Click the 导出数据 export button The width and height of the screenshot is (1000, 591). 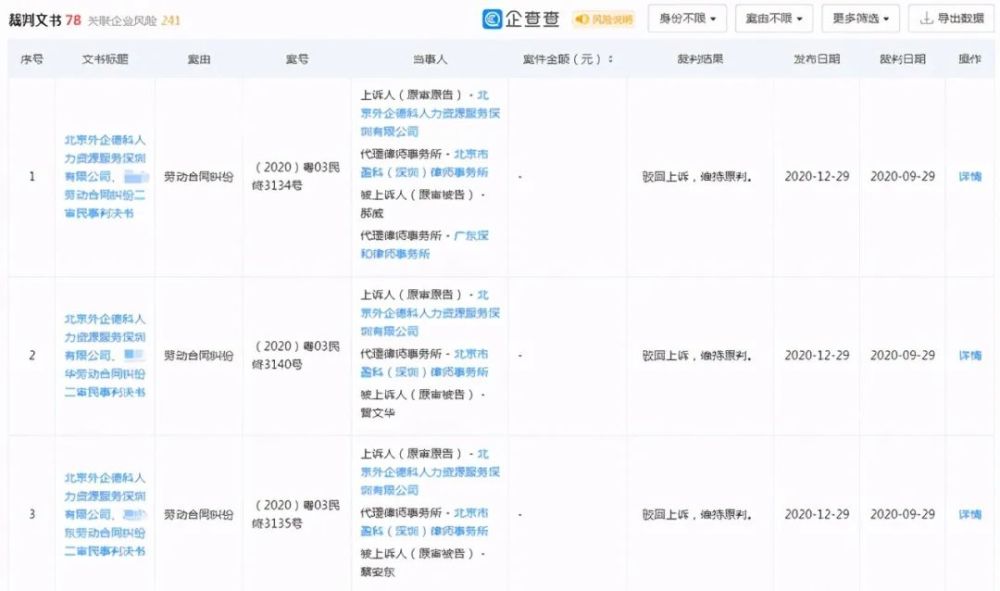pos(952,18)
